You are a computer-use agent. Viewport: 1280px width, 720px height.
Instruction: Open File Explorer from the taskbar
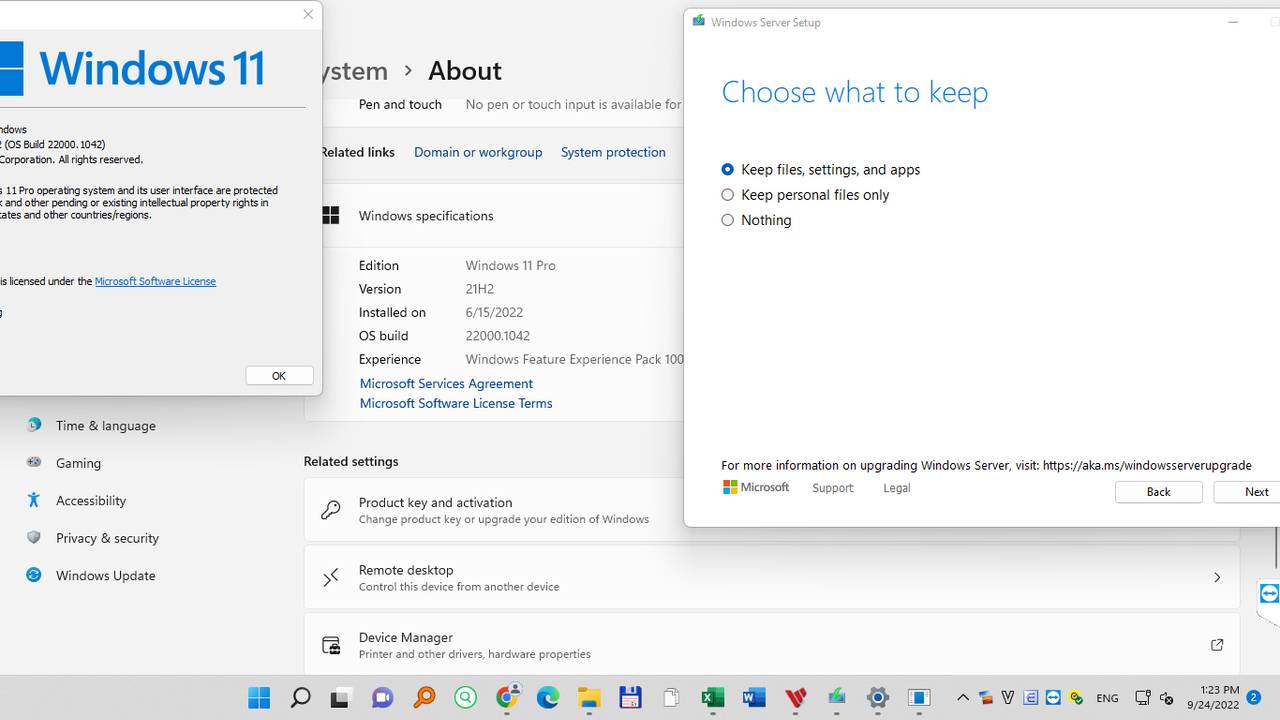click(589, 697)
